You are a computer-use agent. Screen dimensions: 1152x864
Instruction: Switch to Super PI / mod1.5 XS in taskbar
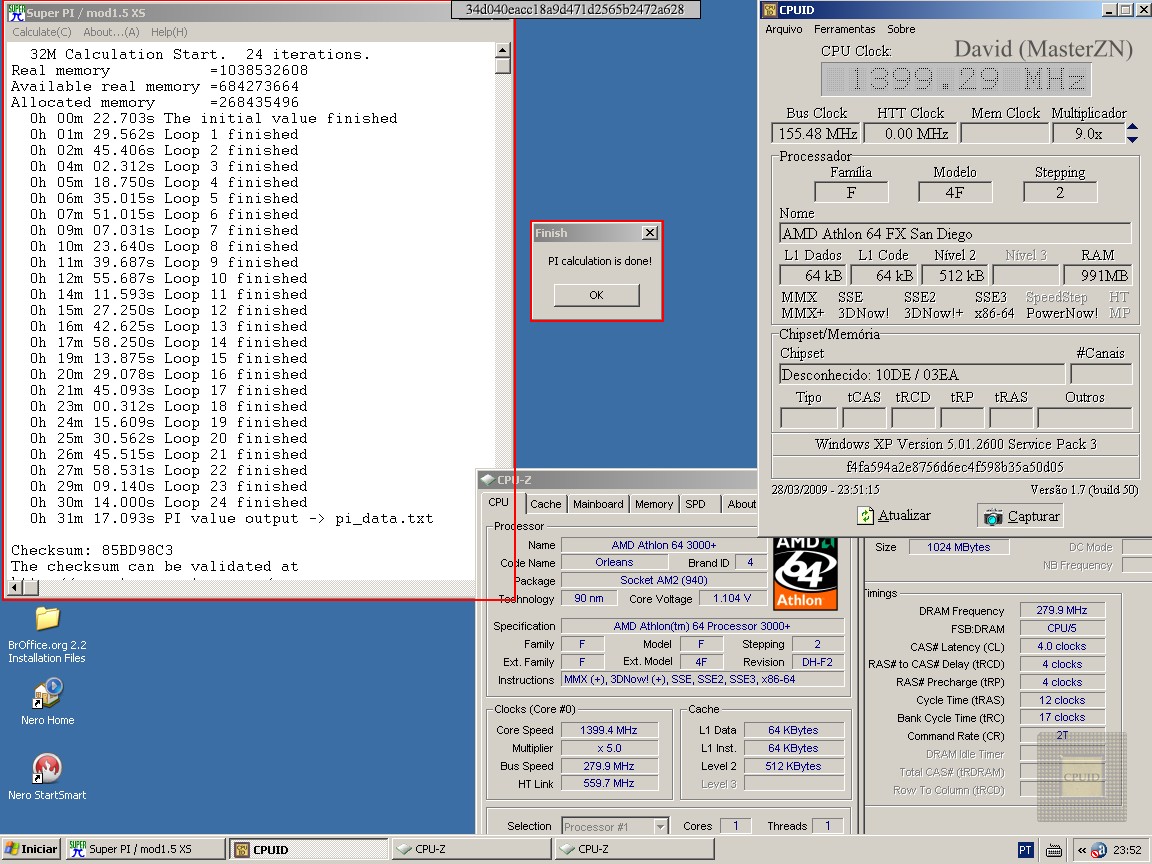(x=145, y=849)
